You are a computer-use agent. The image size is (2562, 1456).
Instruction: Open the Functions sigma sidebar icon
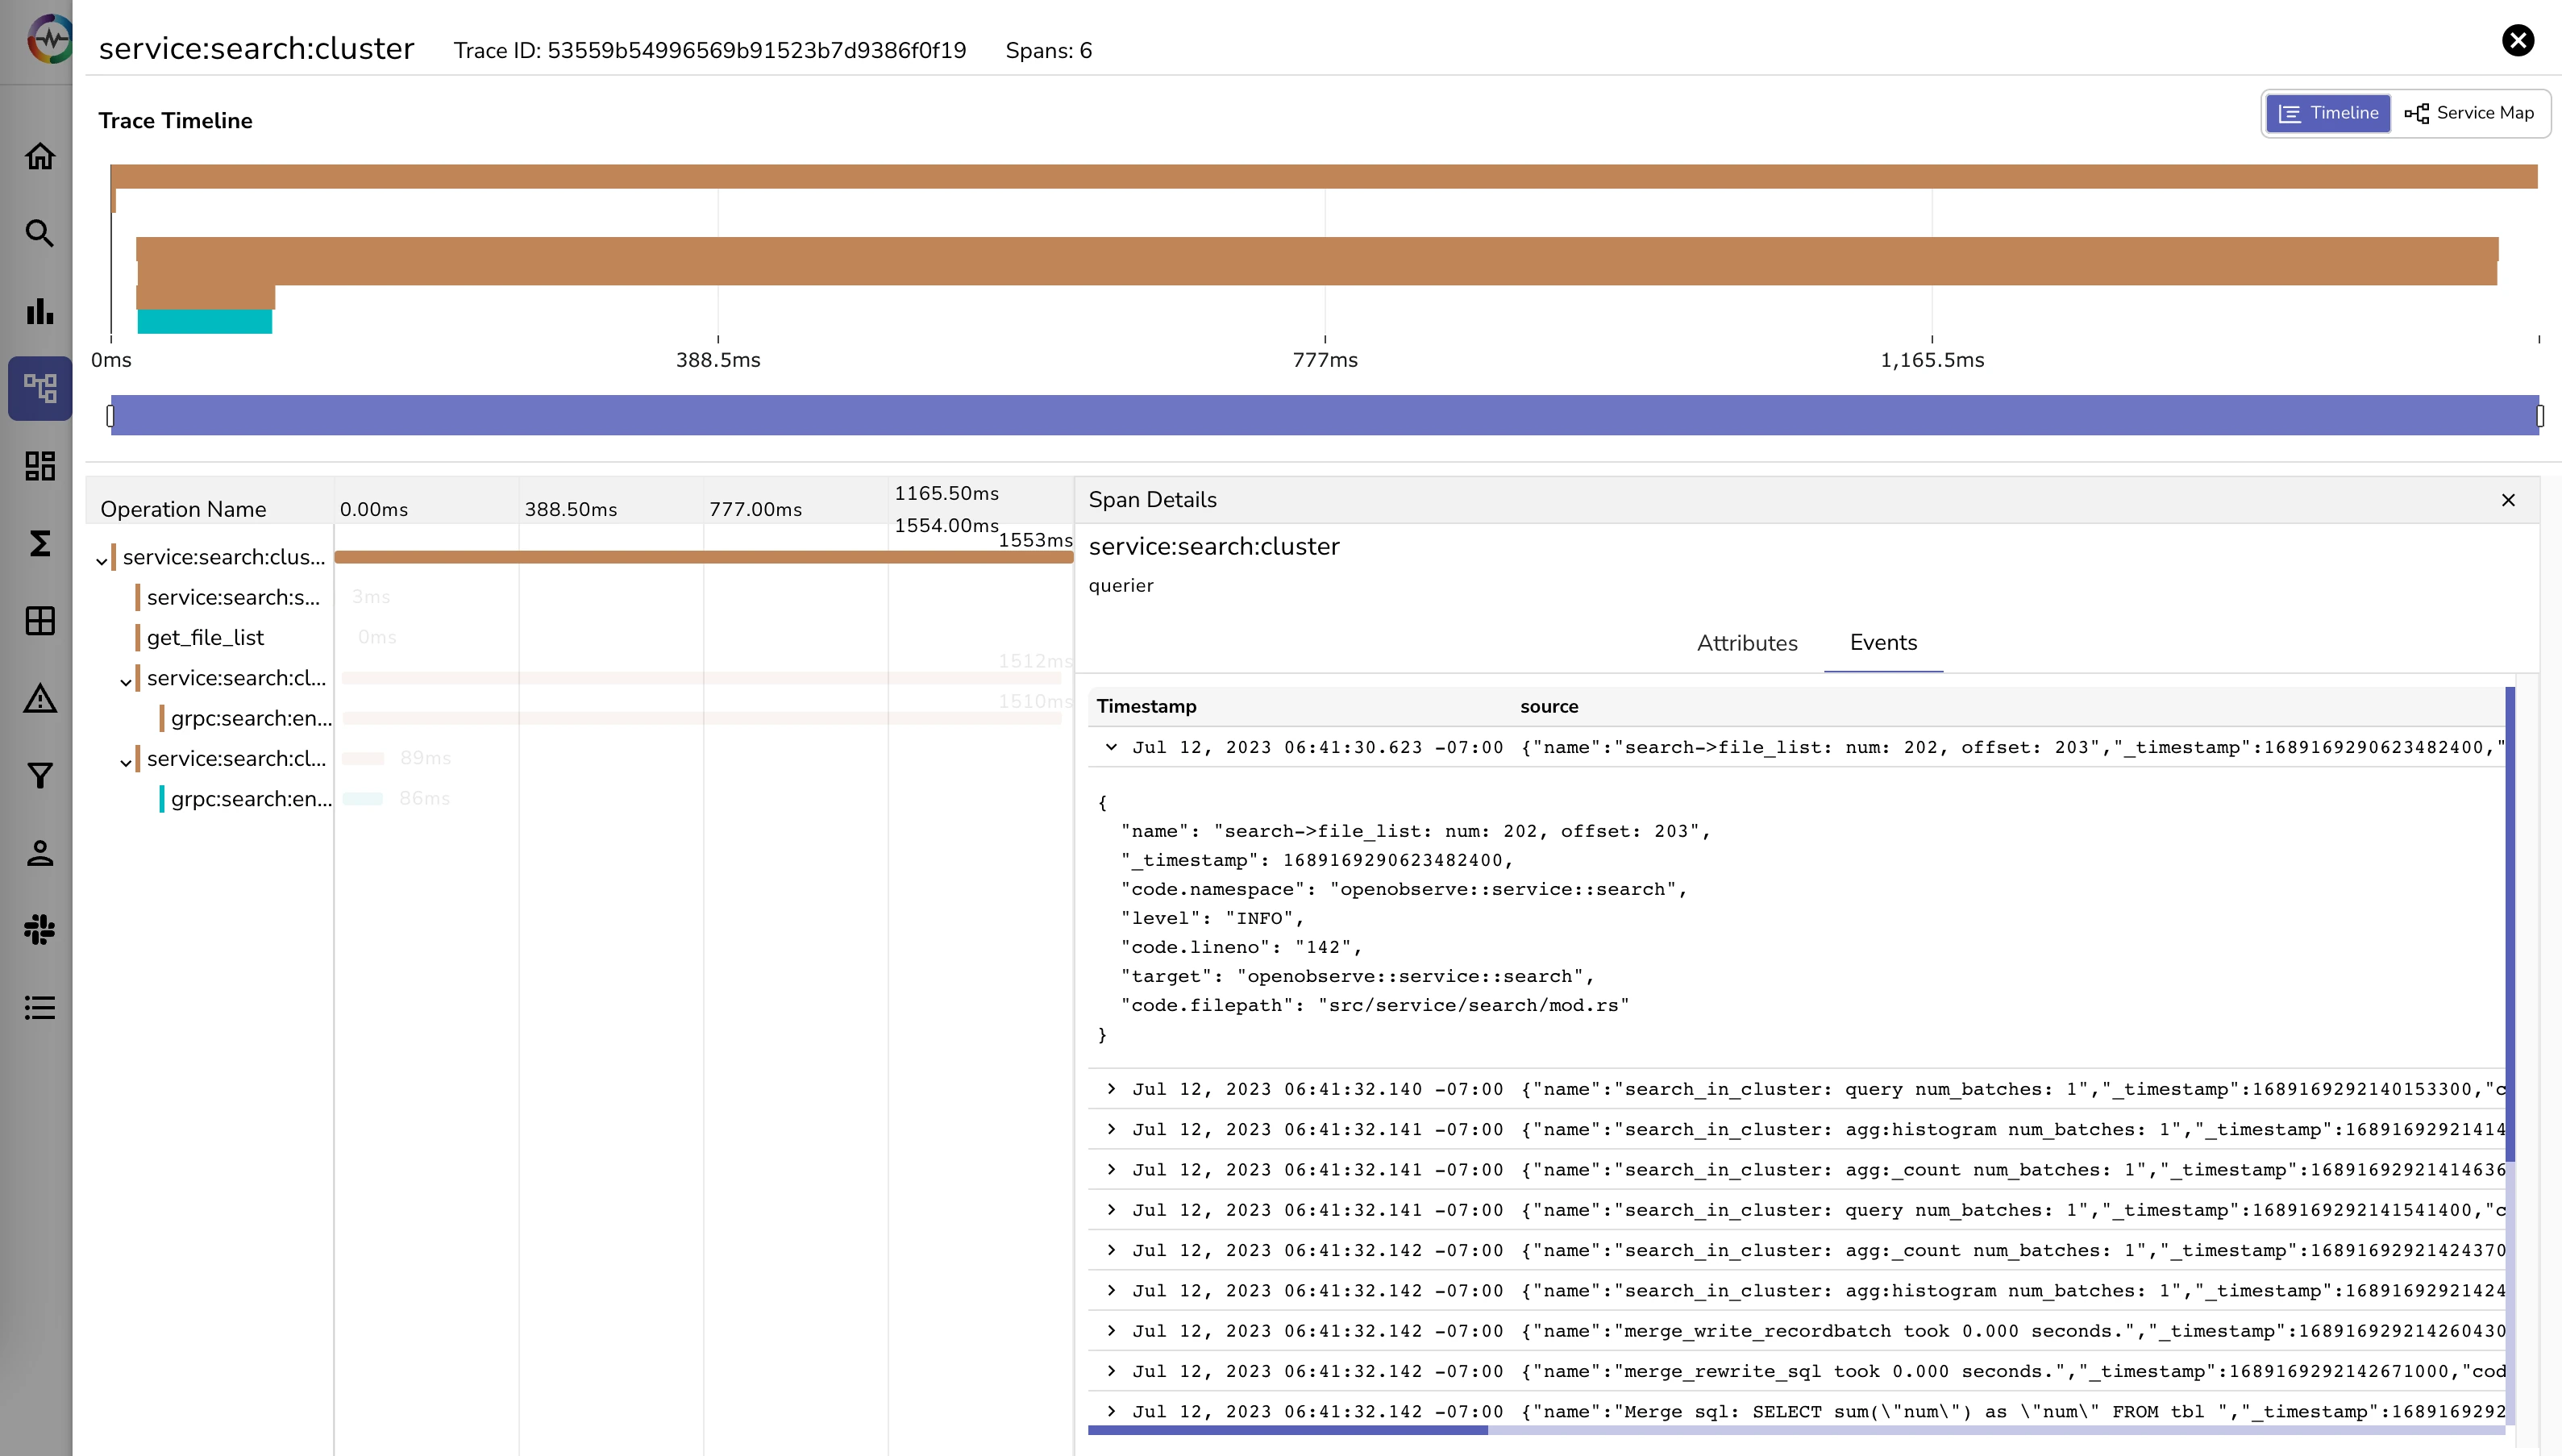click(x=40, y=544)
